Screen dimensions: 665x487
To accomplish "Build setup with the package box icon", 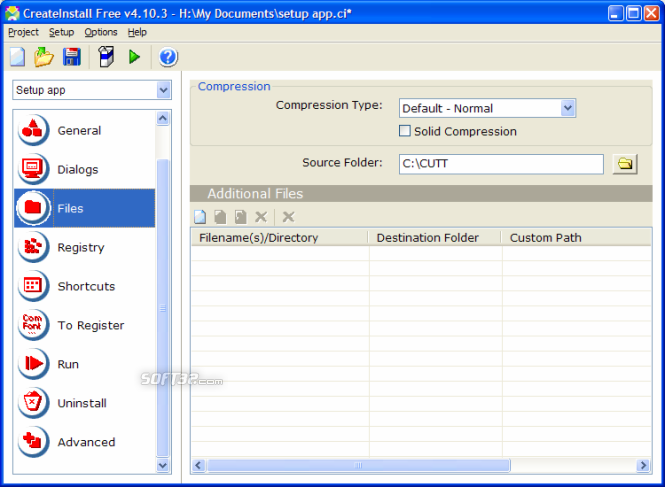I will [106, 57].
